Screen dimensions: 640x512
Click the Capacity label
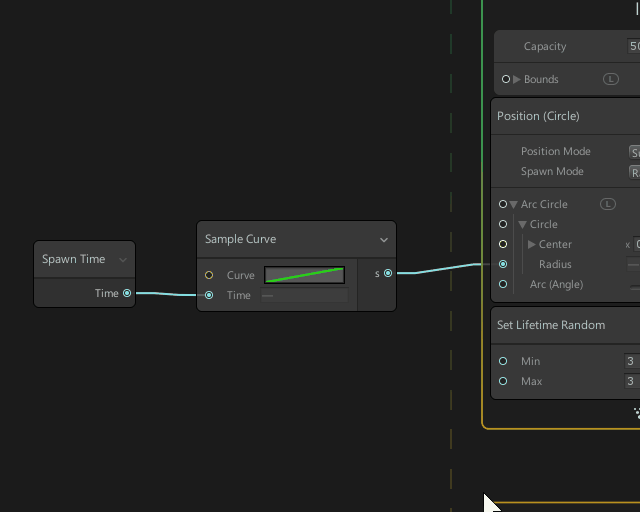[x=545, y=47]
